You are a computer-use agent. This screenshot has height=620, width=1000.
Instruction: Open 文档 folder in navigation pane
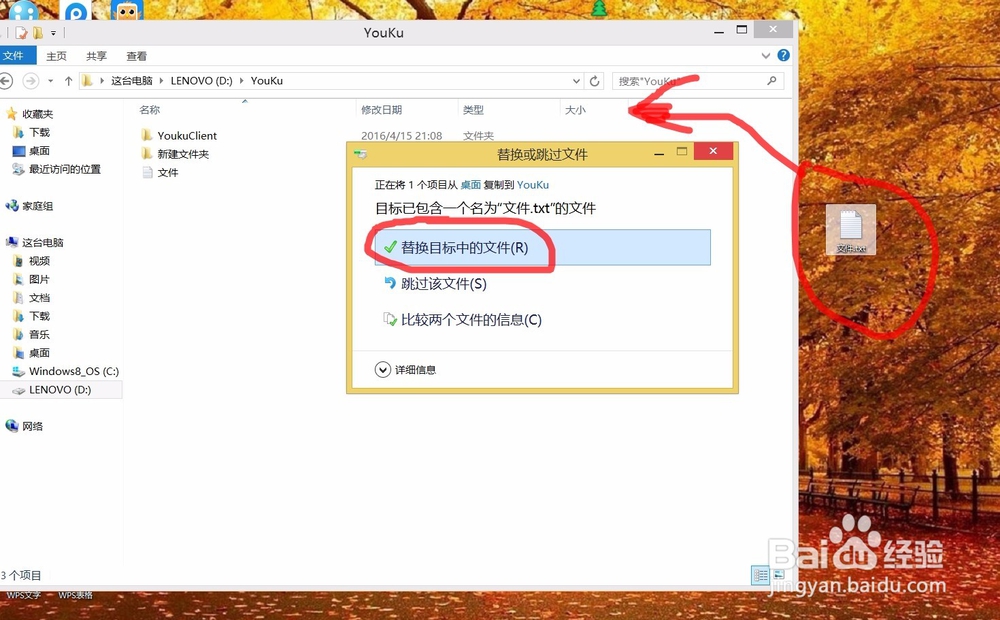(x=32, y=298)
